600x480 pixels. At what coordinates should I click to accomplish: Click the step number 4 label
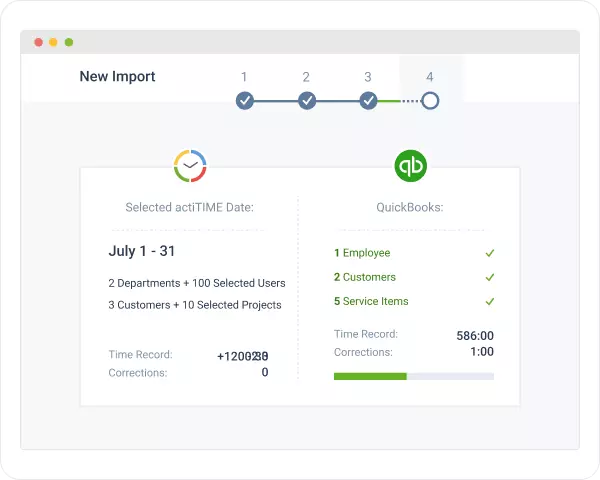click(x=430, y=77)
